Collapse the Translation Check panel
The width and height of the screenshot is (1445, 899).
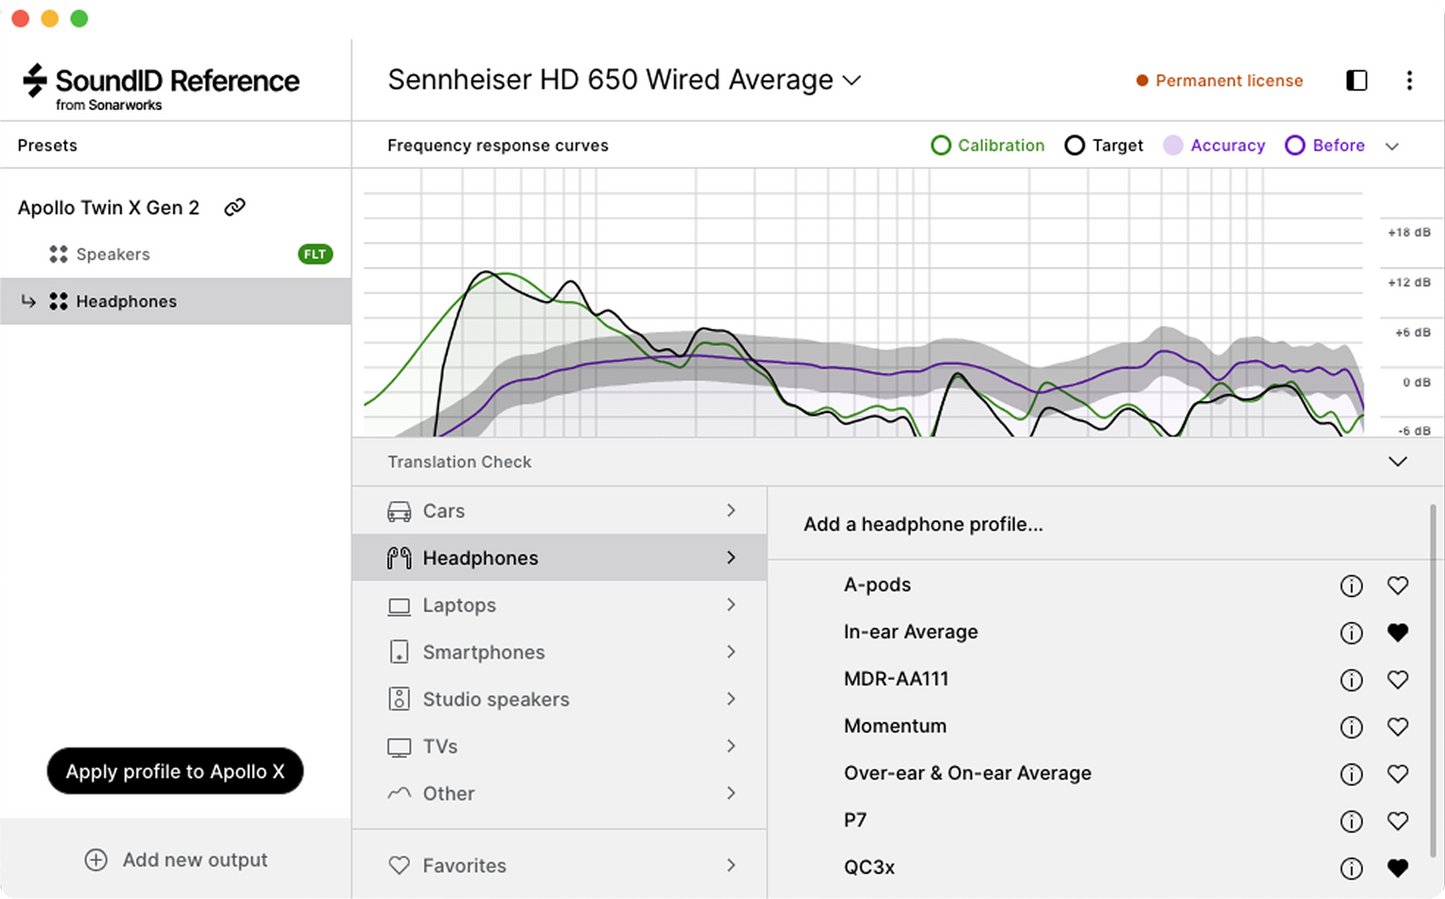coord(1397,461)
